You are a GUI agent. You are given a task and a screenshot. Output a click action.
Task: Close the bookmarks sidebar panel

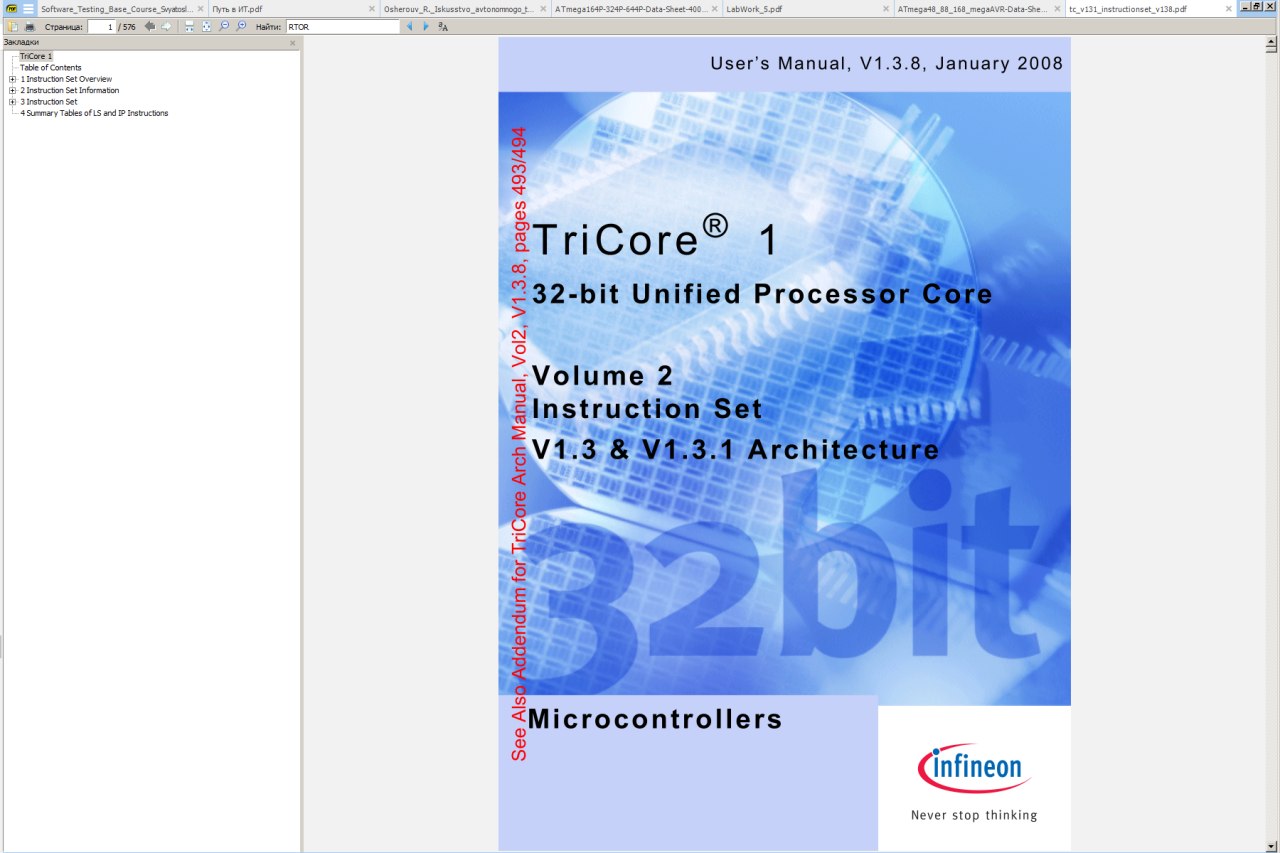(x=293, y=43)
